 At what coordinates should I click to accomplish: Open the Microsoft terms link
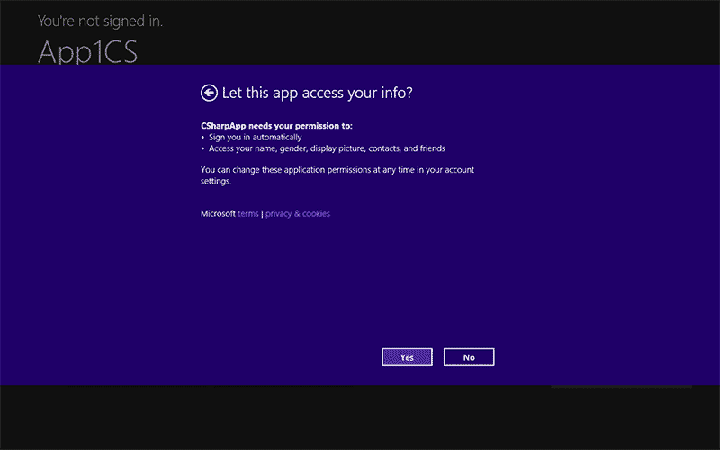(248, 214)
